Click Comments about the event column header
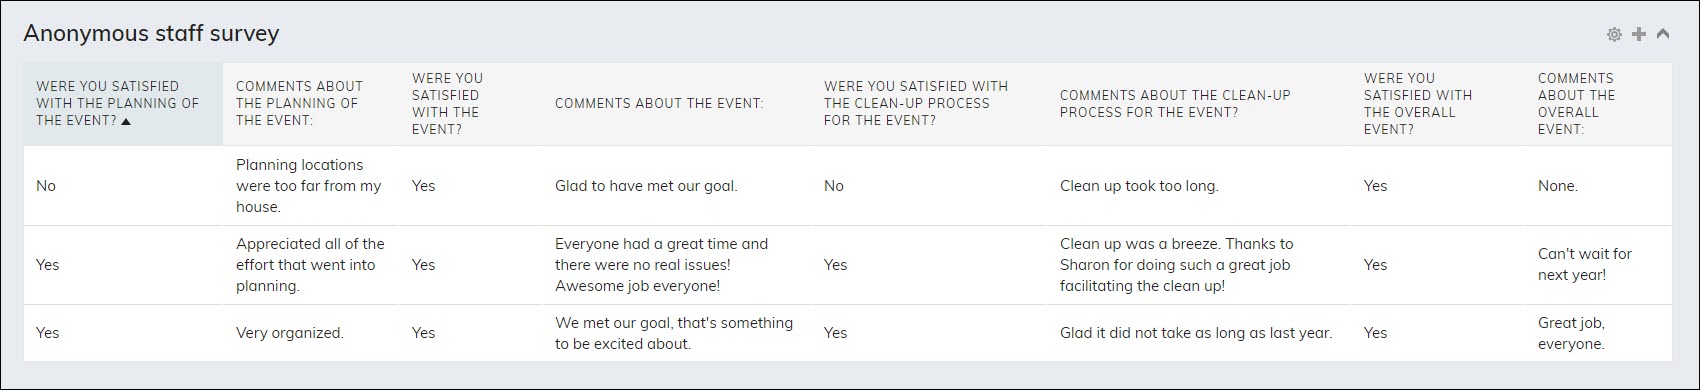 [x=677, y=104]
